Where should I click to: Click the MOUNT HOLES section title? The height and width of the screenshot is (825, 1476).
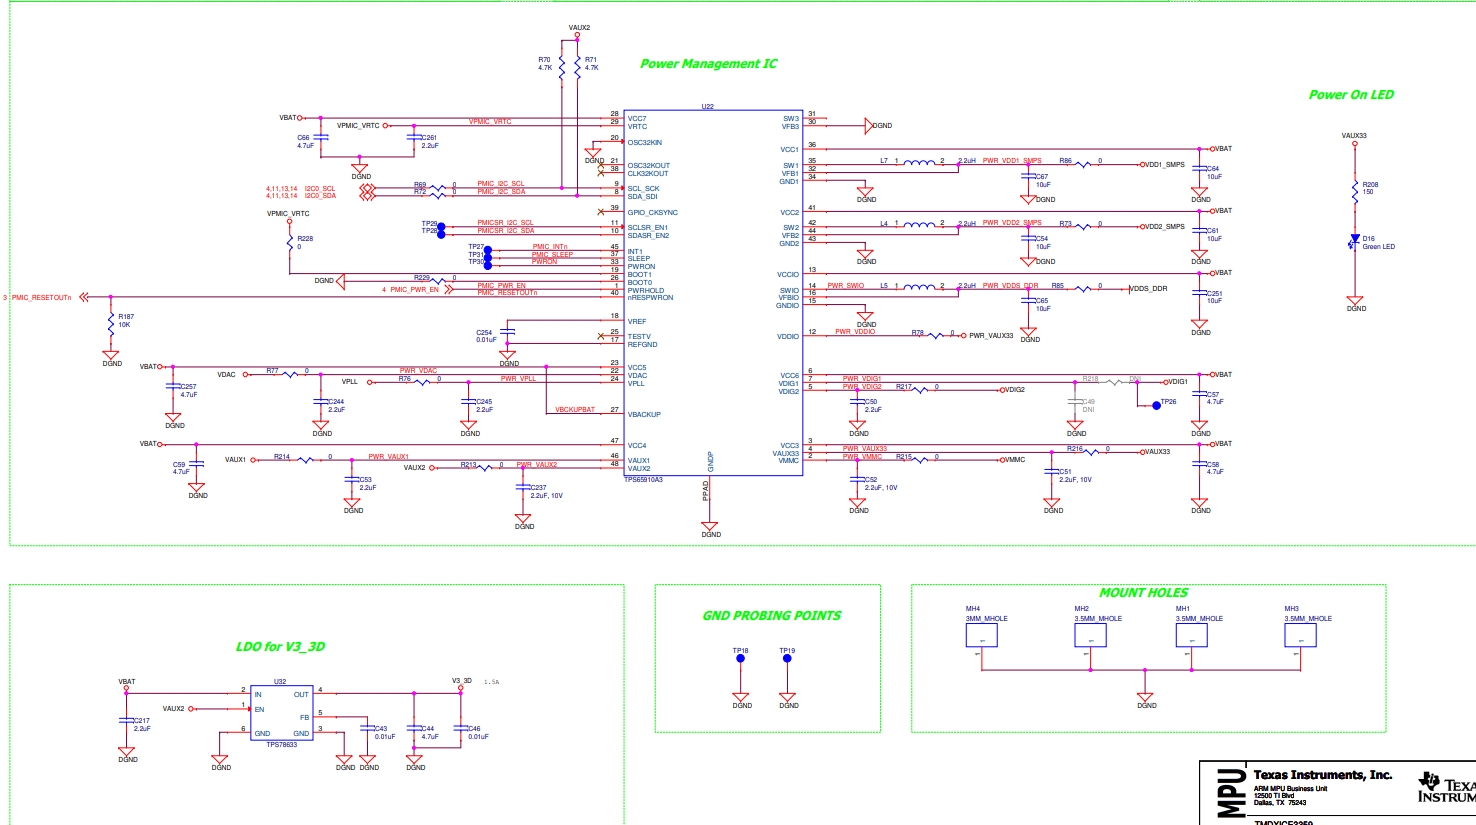coord(1143,593)
